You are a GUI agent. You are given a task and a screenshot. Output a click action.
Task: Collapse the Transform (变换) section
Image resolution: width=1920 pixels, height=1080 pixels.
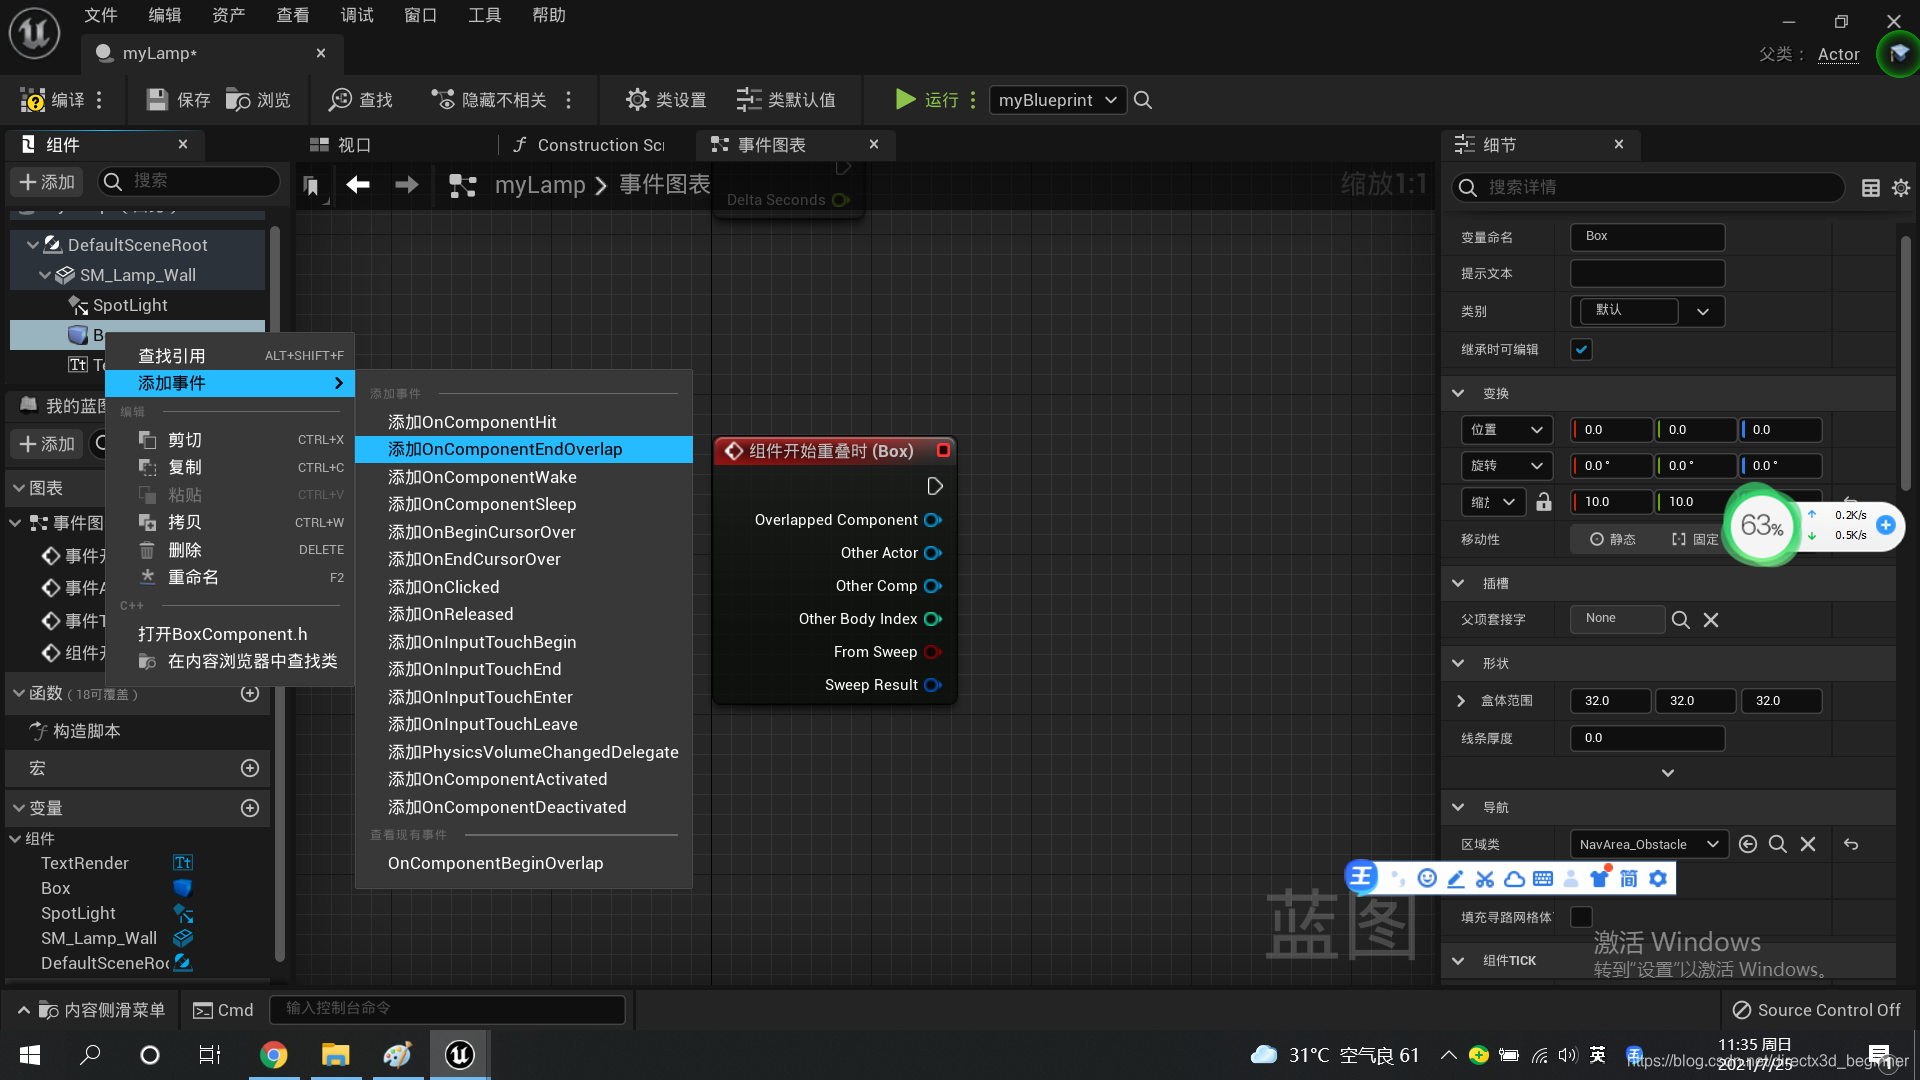(1458, 394)
